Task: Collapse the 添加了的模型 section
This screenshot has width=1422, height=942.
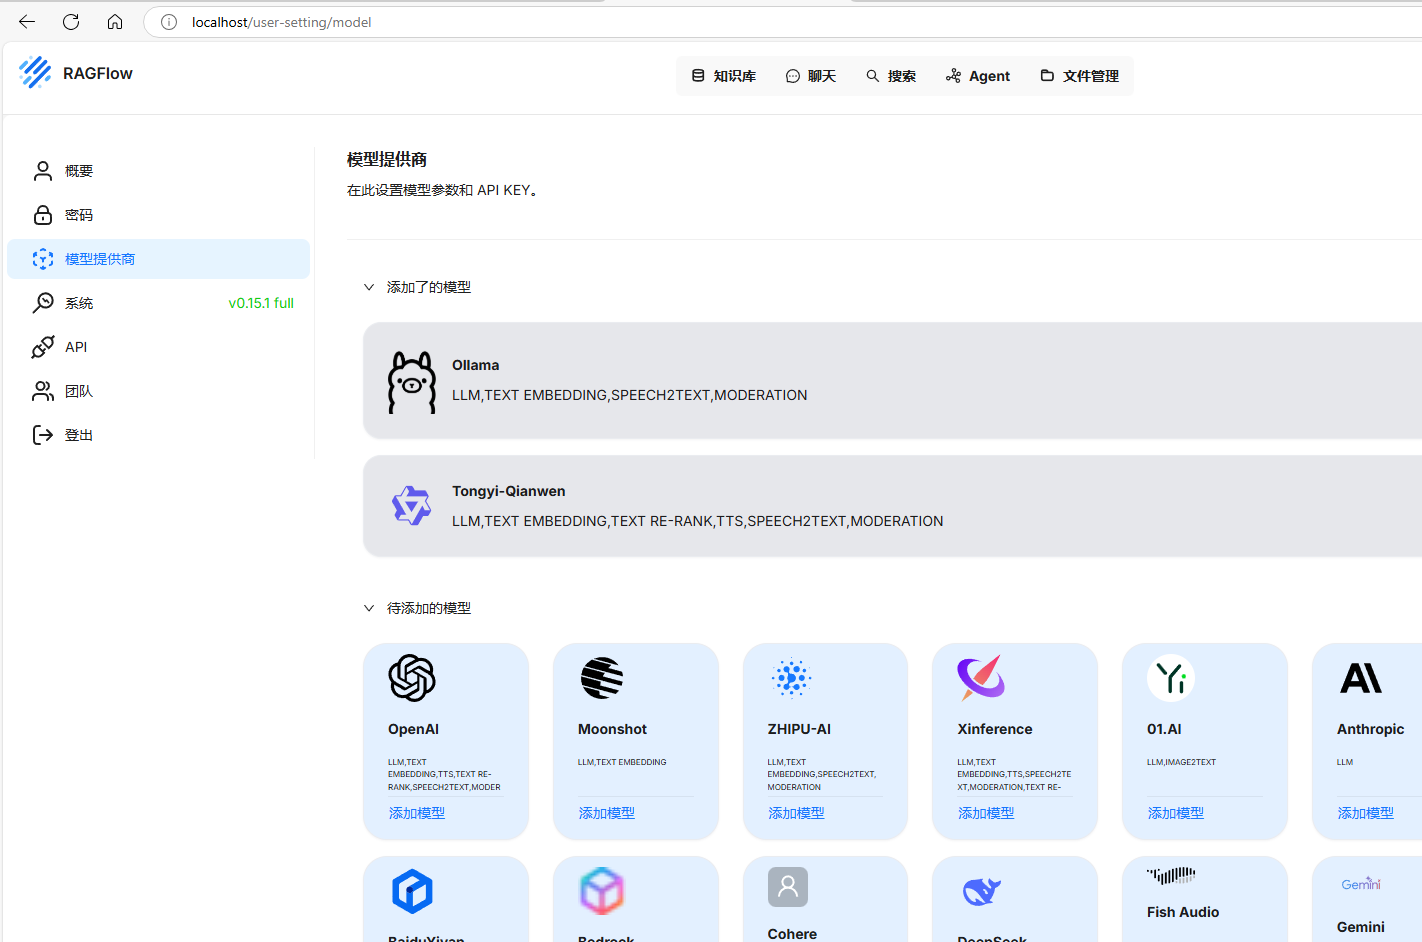Action: point(369,287)
